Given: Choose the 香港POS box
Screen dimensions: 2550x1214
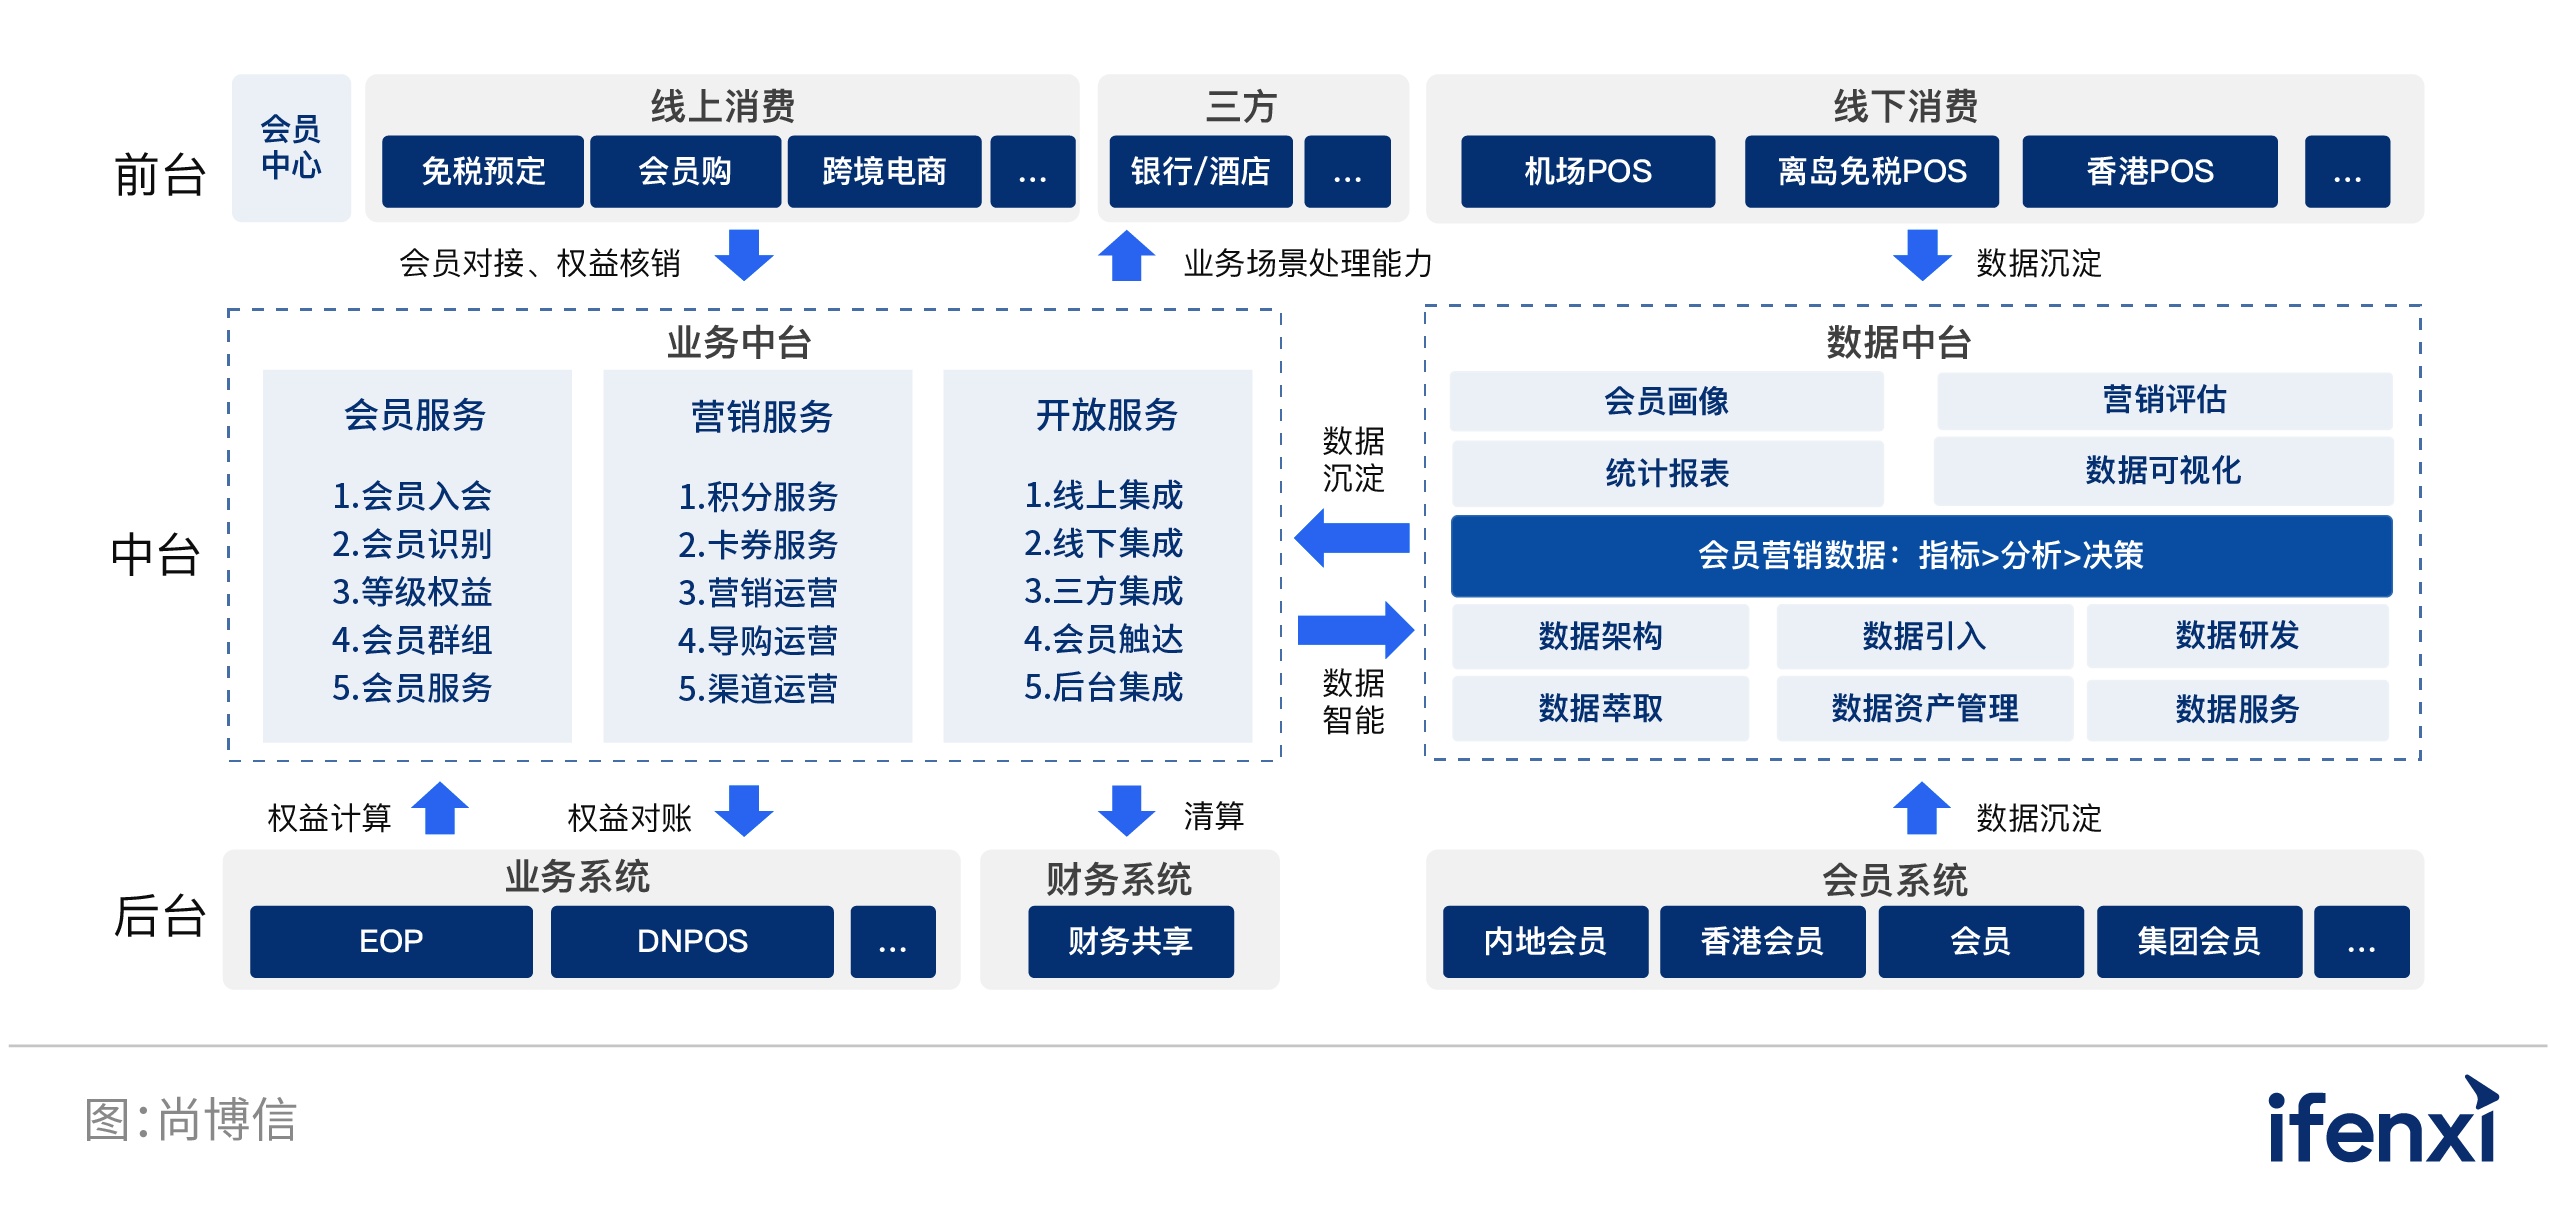Looking at the screenshot, I should (x=2150, y=171).
